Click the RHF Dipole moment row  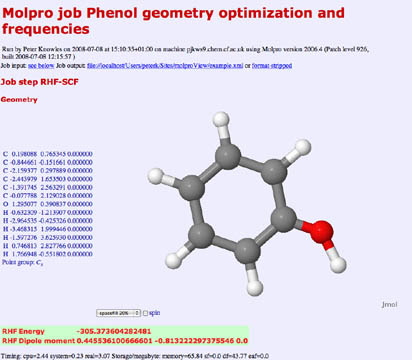tap(125, 341)
